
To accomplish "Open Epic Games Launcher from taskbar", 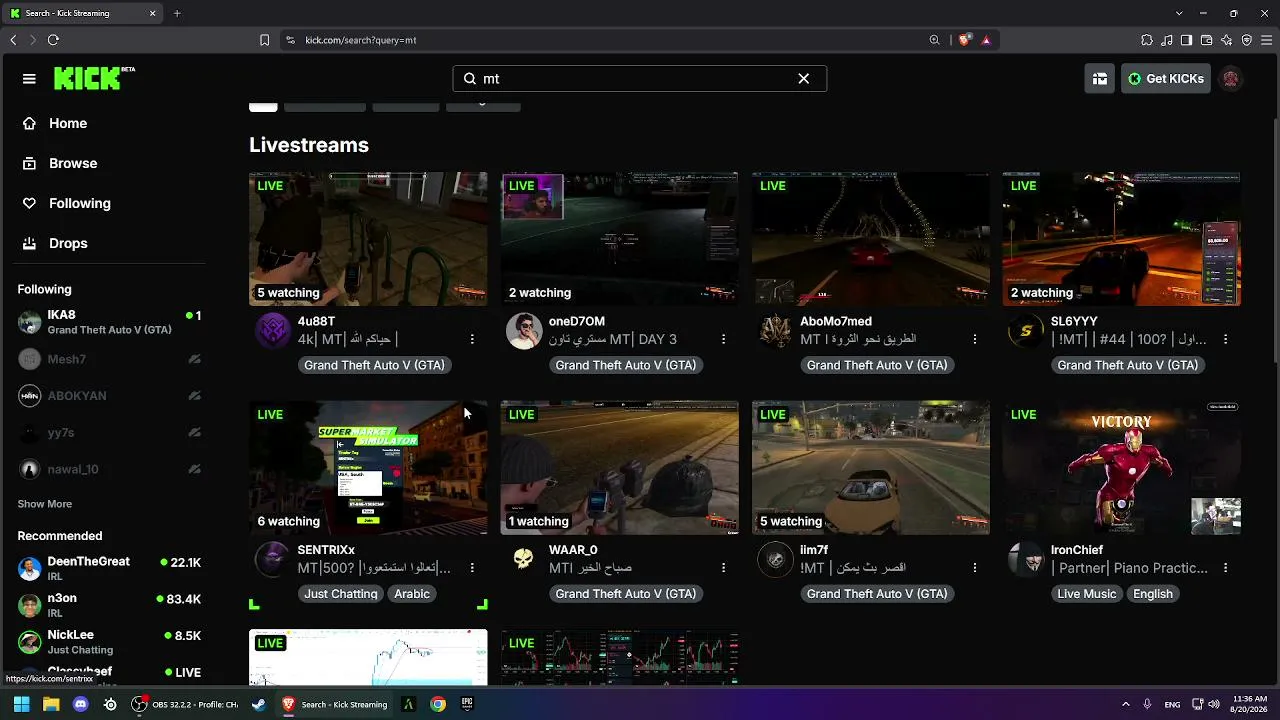I will (x=467, y=704).
